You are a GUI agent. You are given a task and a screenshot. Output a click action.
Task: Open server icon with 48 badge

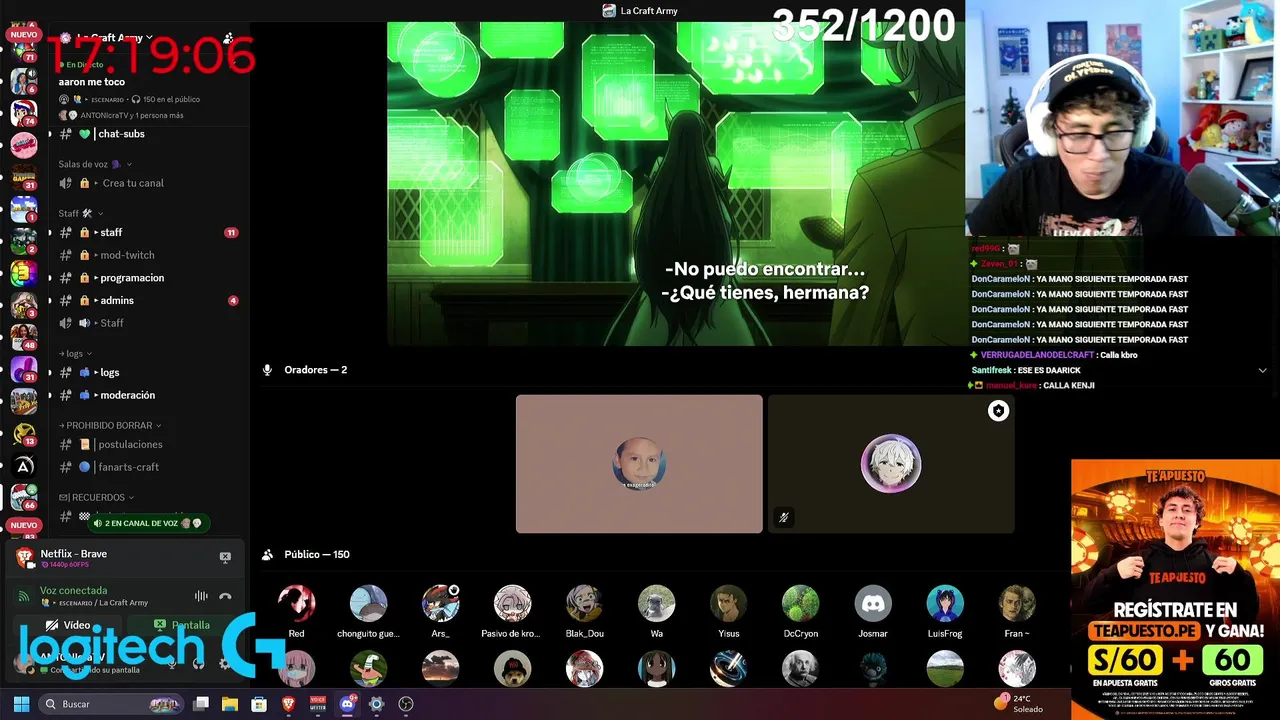point(23,337)
